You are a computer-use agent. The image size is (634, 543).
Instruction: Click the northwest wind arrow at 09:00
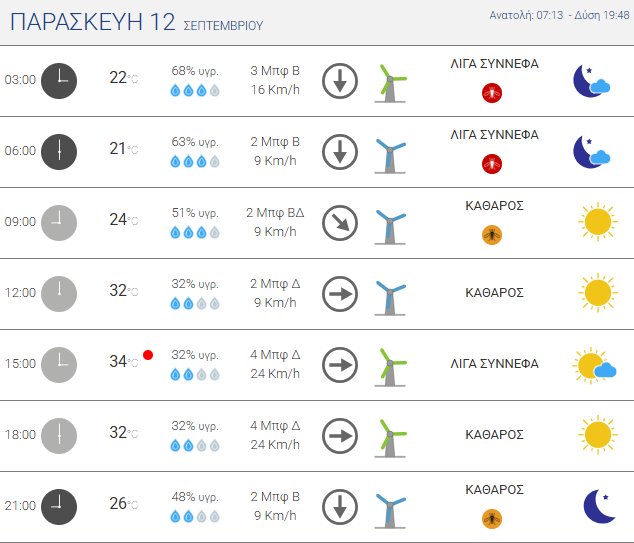pyautogui.click(x=340, y=222)
